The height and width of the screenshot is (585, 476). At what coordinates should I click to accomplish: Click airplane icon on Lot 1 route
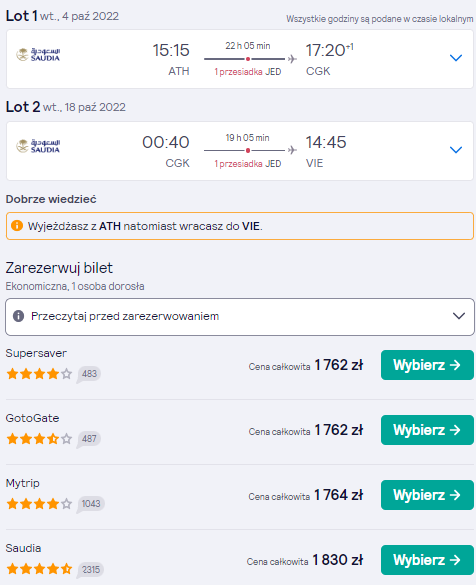point(292,59)
